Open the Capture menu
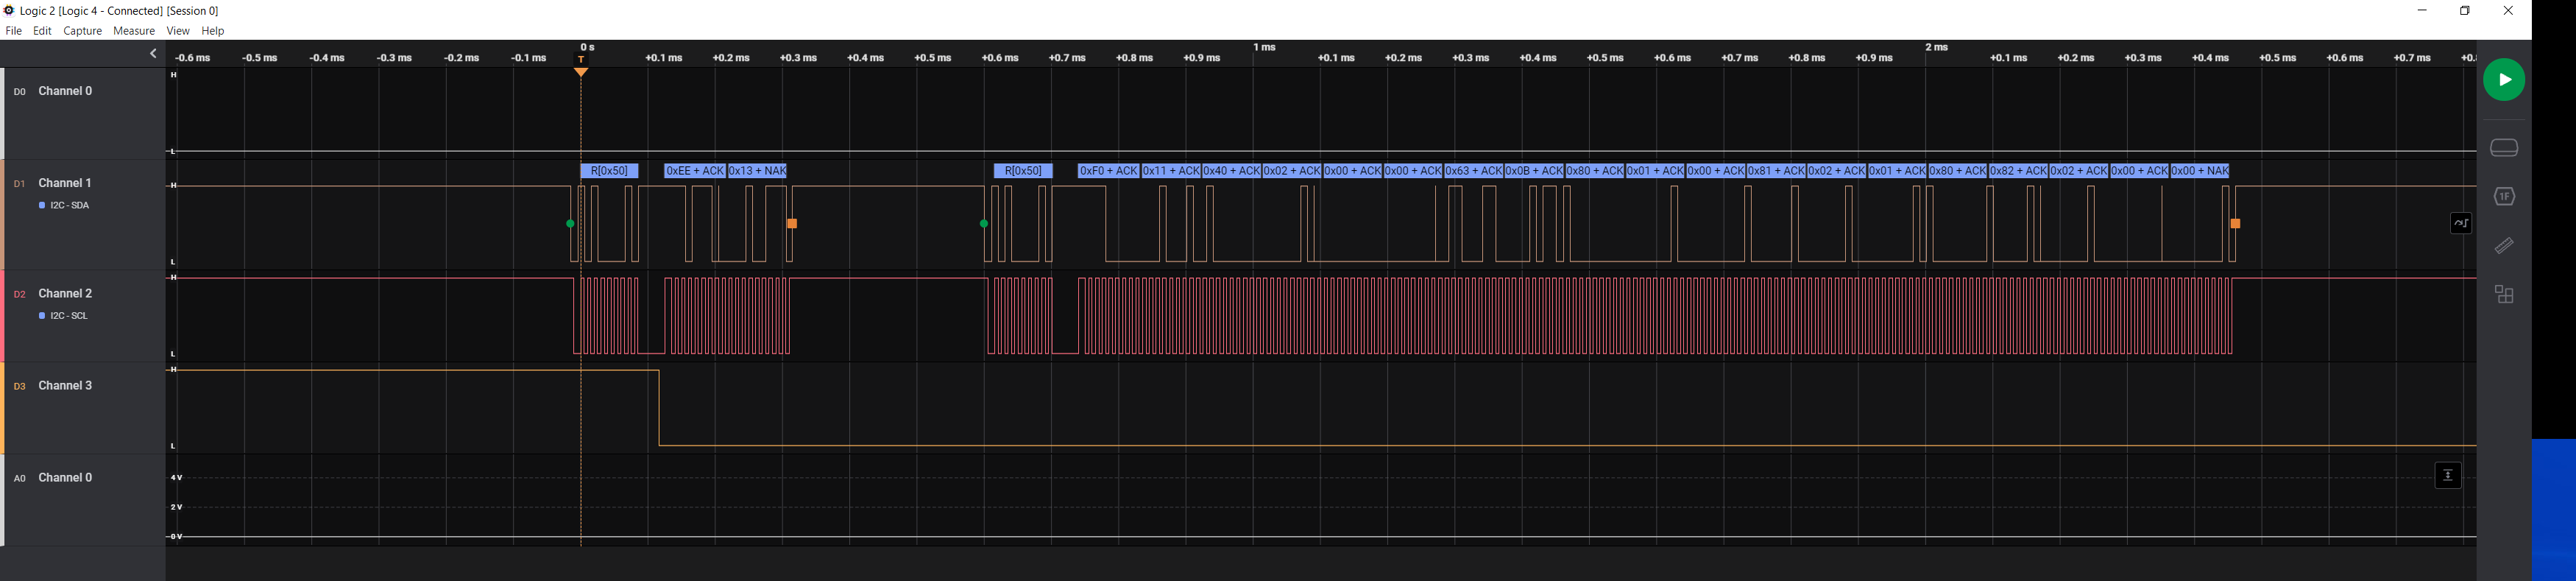The height and width of the screenshot is (581, 2576). coord(82,31)
